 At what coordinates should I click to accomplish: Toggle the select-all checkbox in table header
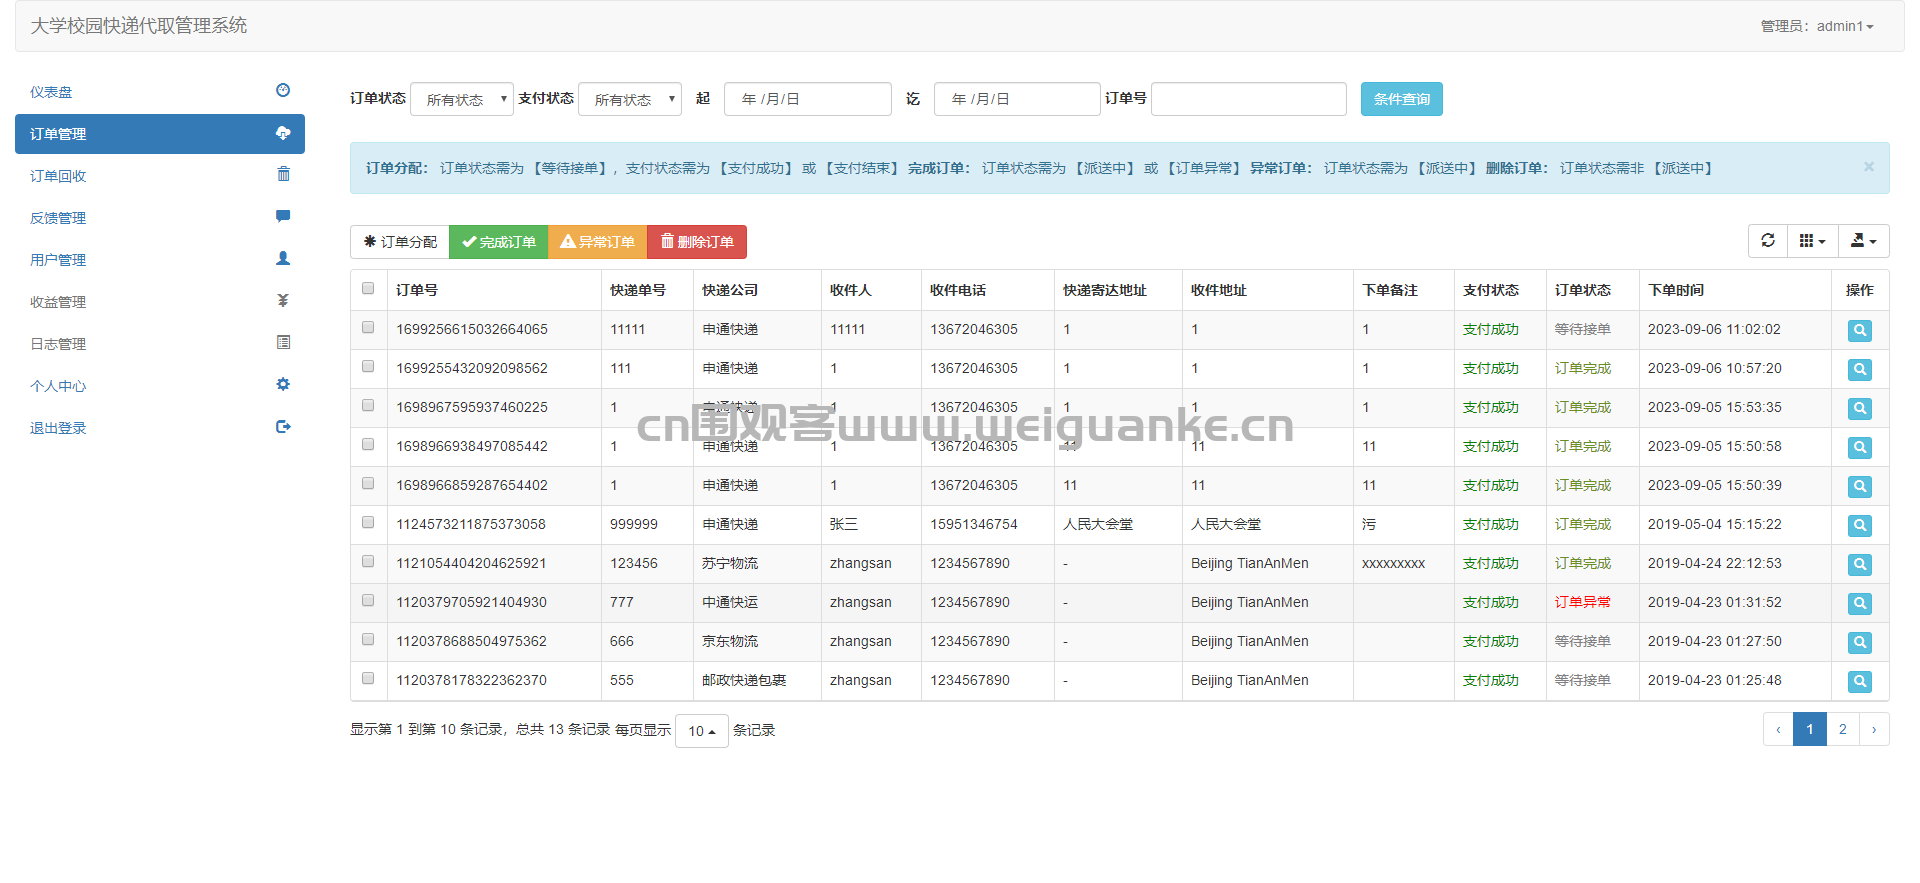point(368,289)
